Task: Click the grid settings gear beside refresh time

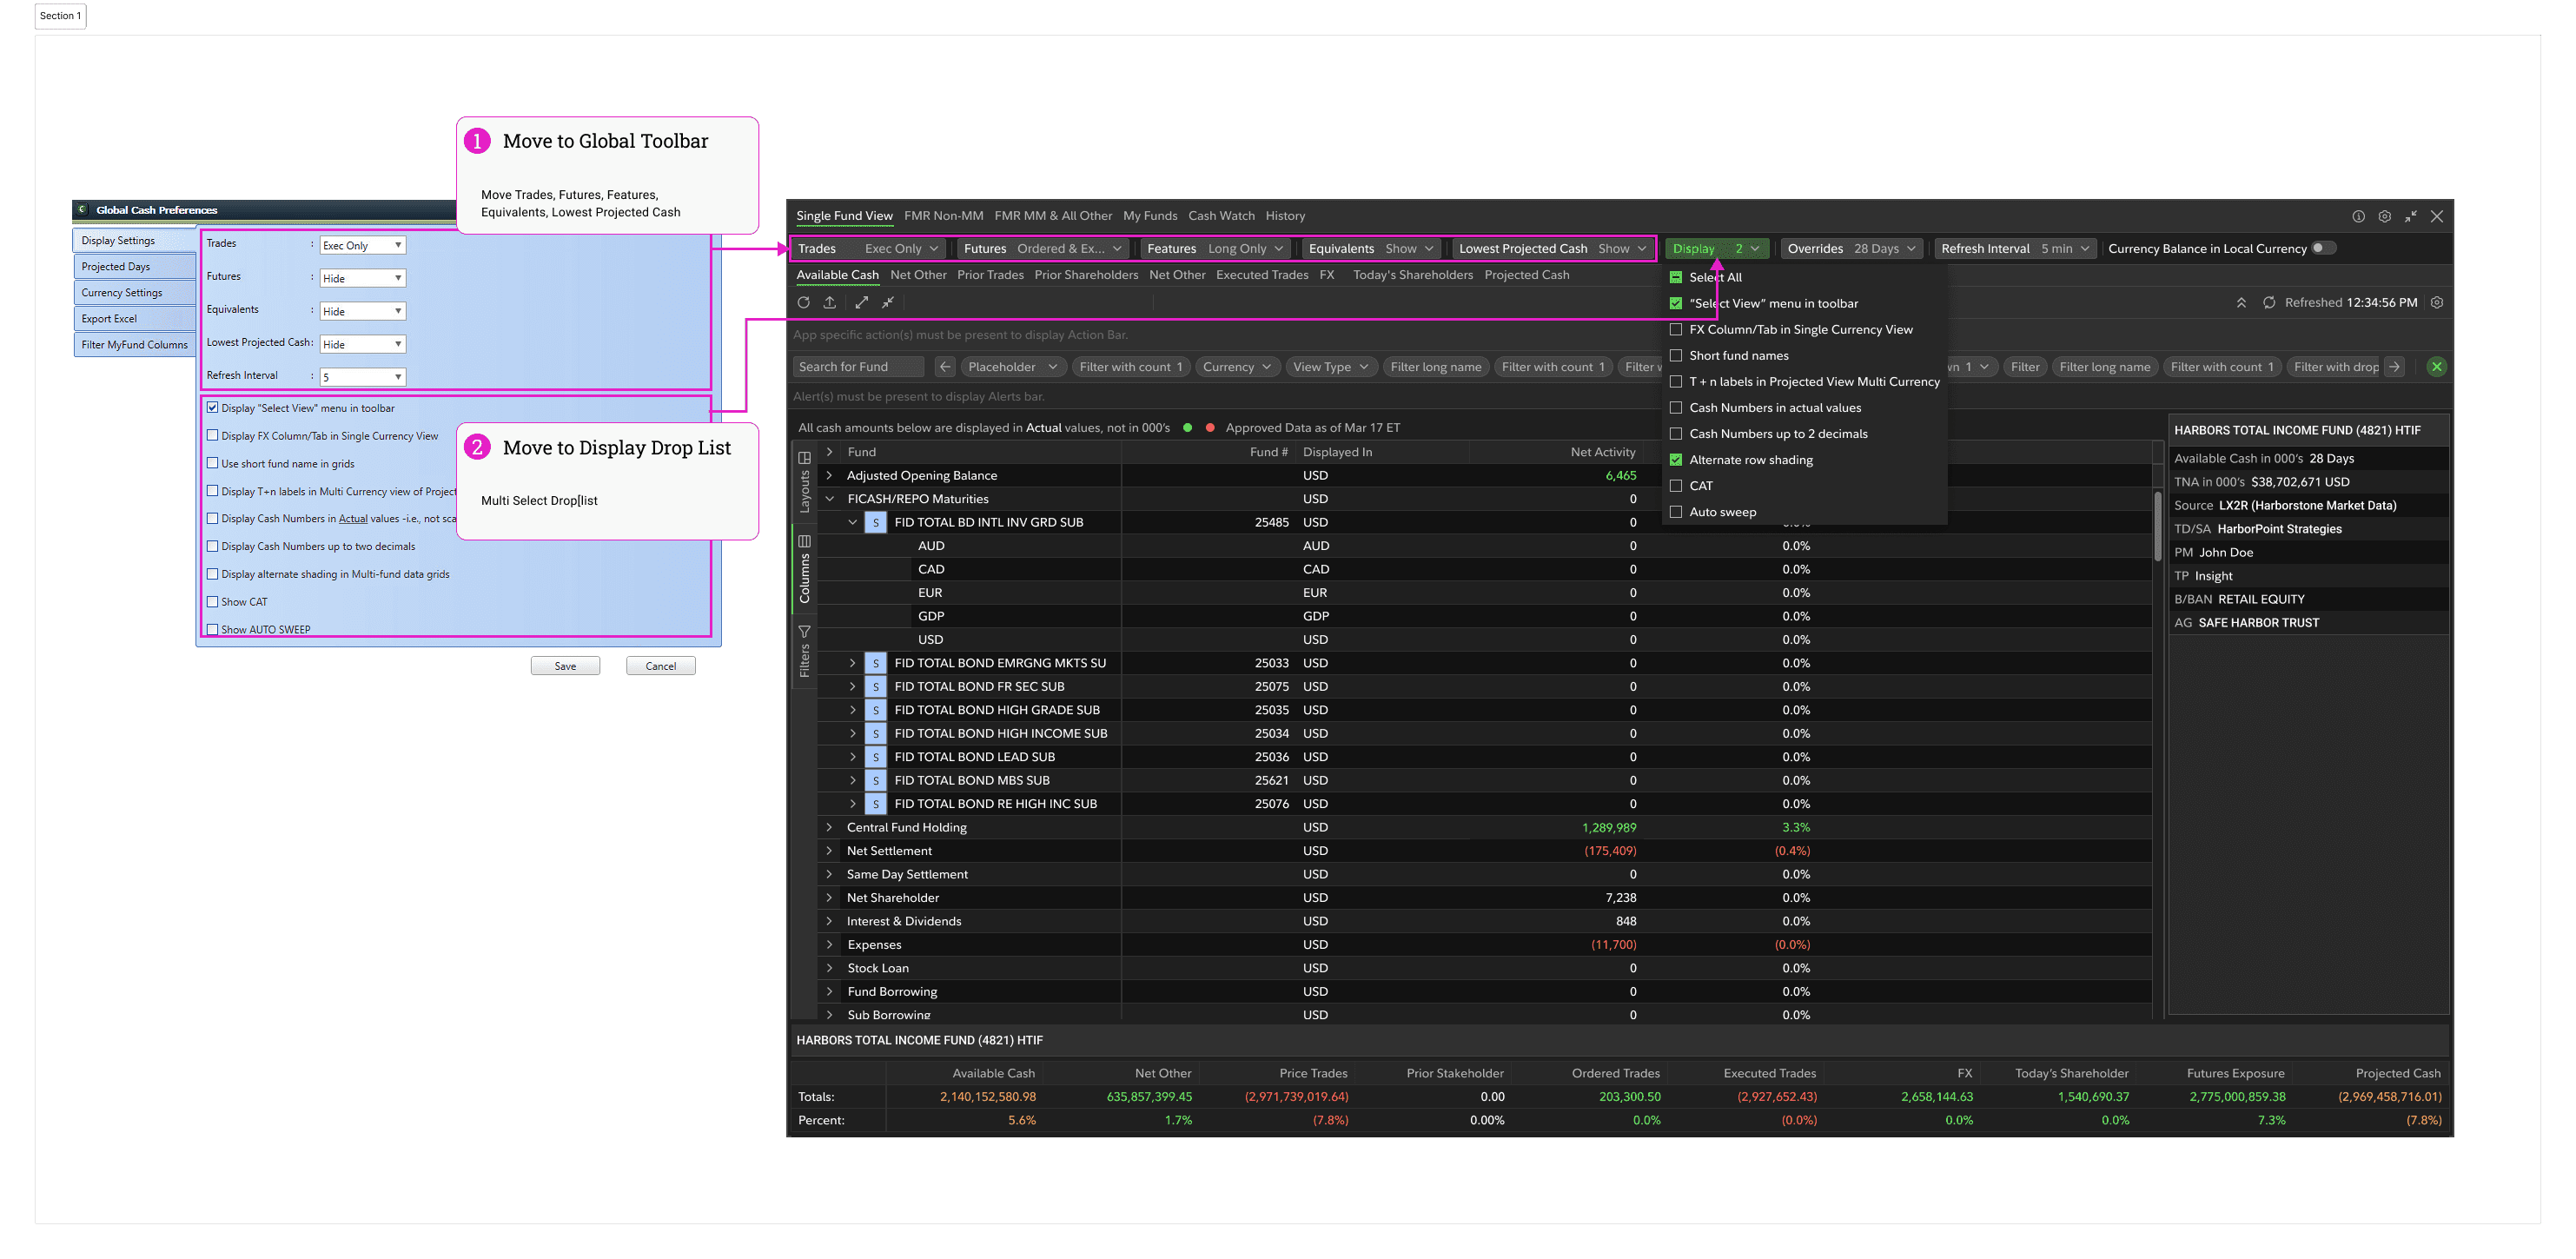Action: pyautogui.click(x=2437, y=303)
